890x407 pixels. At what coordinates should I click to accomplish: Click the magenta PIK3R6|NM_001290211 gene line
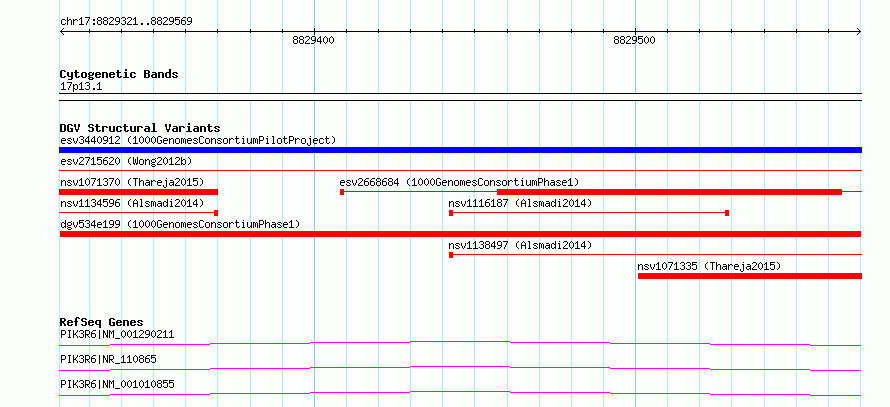coord(460,343)
